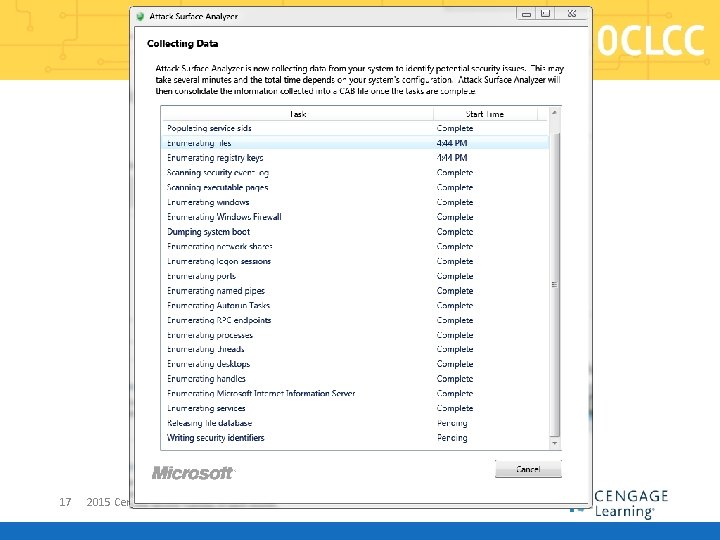The image size is (720, 540).
Task: Select the Enumerating threads row
Action: pos(355,349)
